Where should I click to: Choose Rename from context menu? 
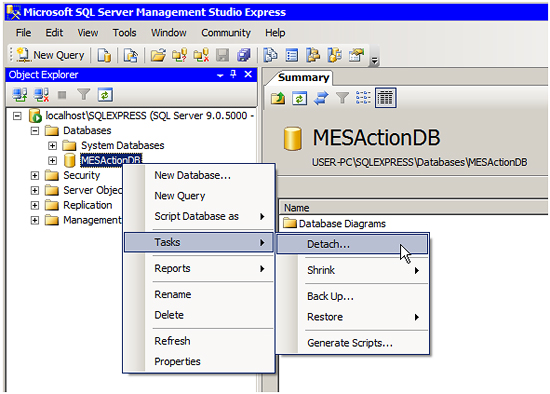[x=199, y=294]
